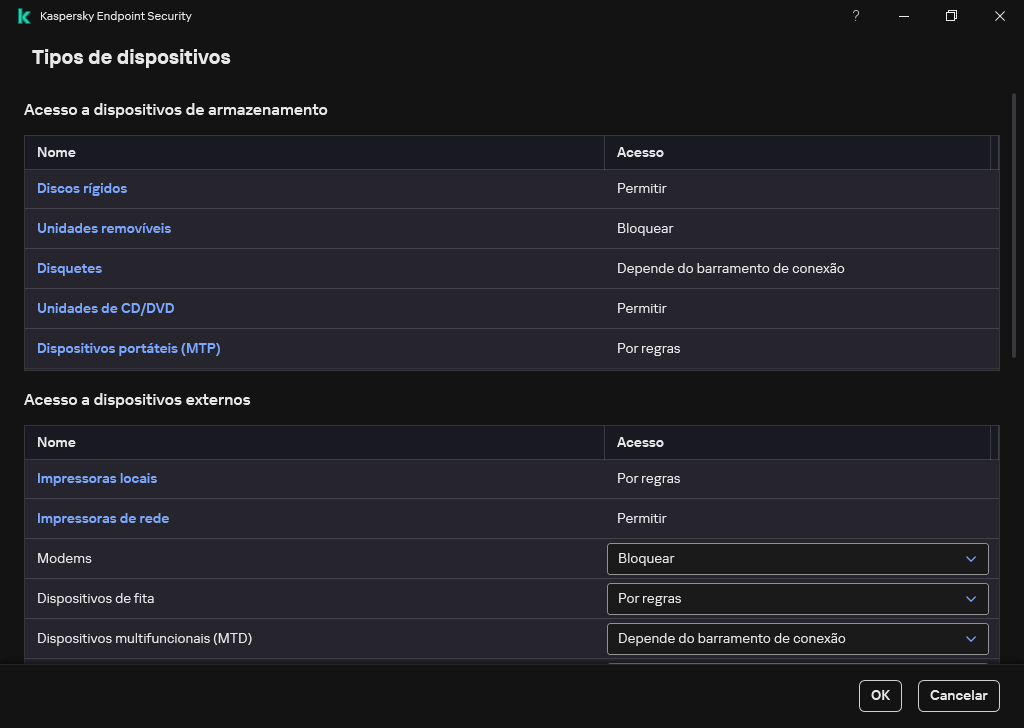Open the Impressoras de rede settings
This screenshot has width=1024, height=728.
click(102, 518)
